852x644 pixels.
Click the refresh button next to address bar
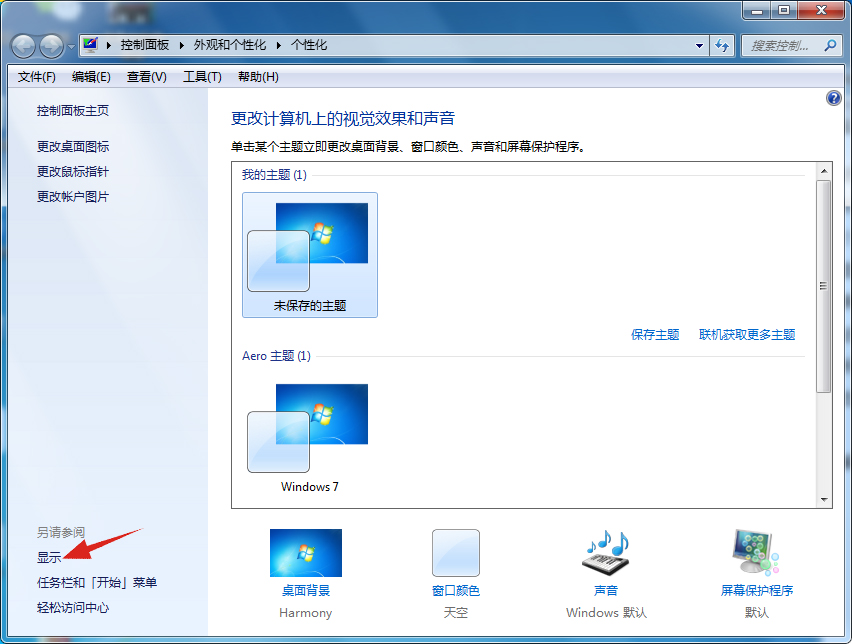click(x=722, y=46)
